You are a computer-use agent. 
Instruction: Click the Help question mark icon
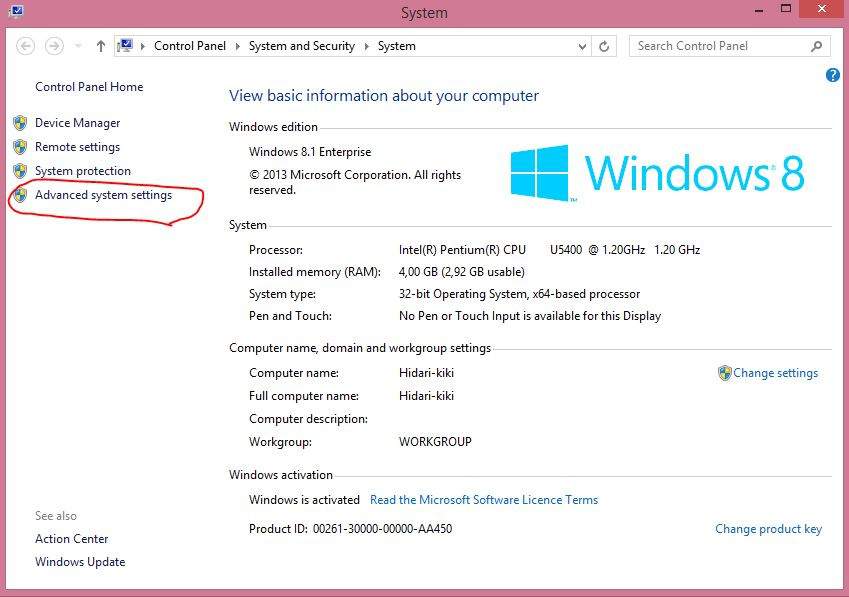tap(833, 74)
